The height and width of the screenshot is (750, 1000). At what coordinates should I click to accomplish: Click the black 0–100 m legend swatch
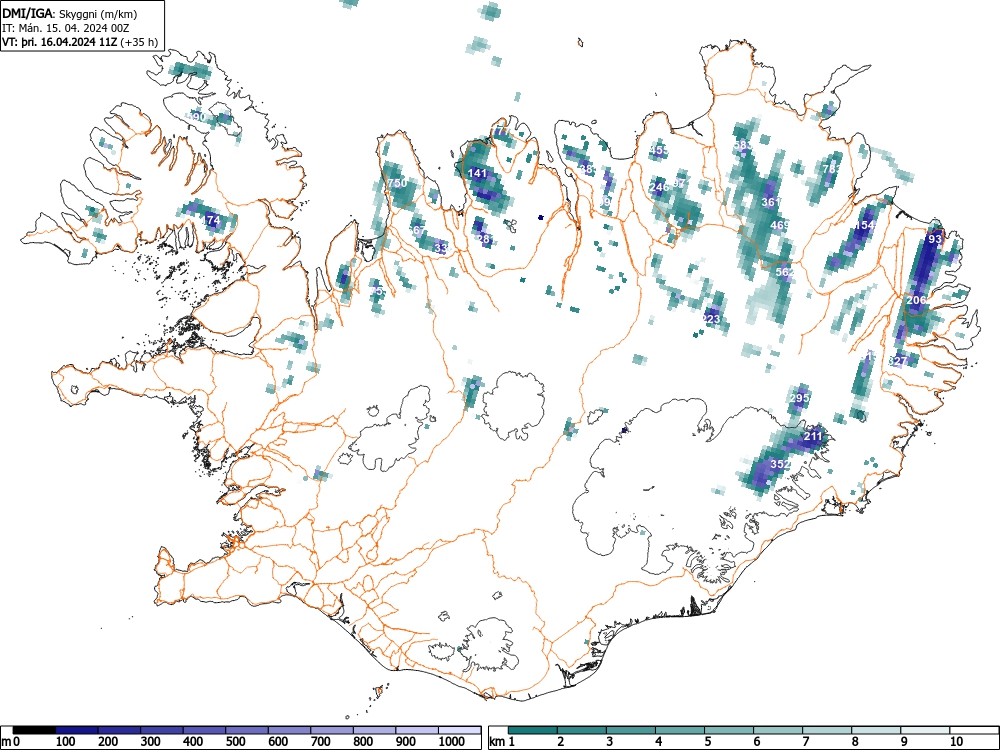(x=34, y=730)
